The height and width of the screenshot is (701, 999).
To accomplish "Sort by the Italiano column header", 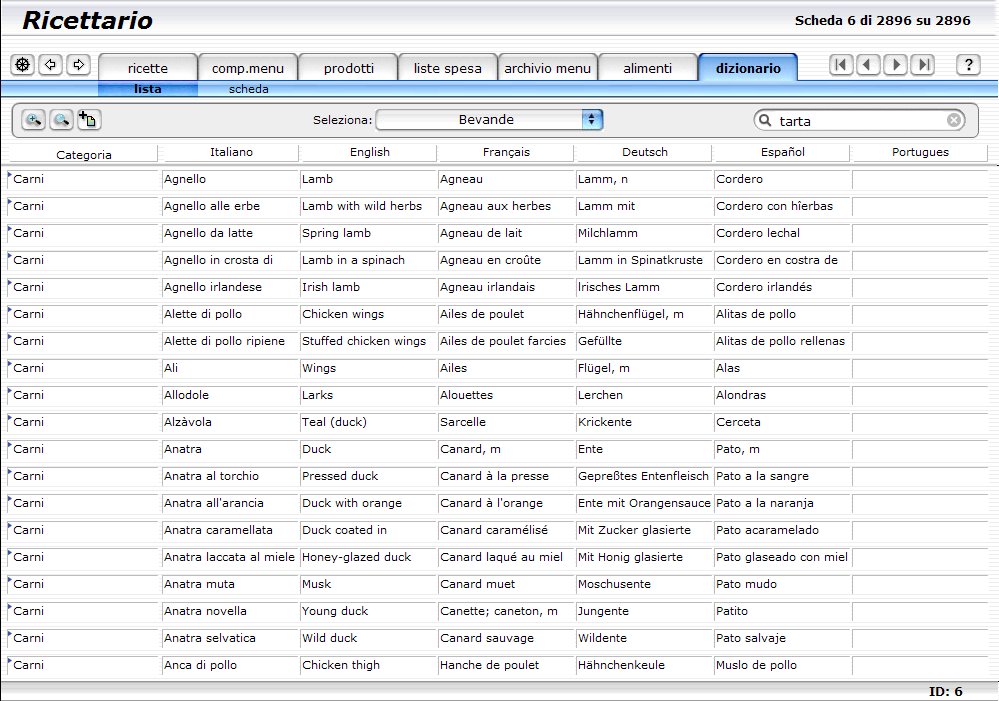I will (x=231, y=152).
